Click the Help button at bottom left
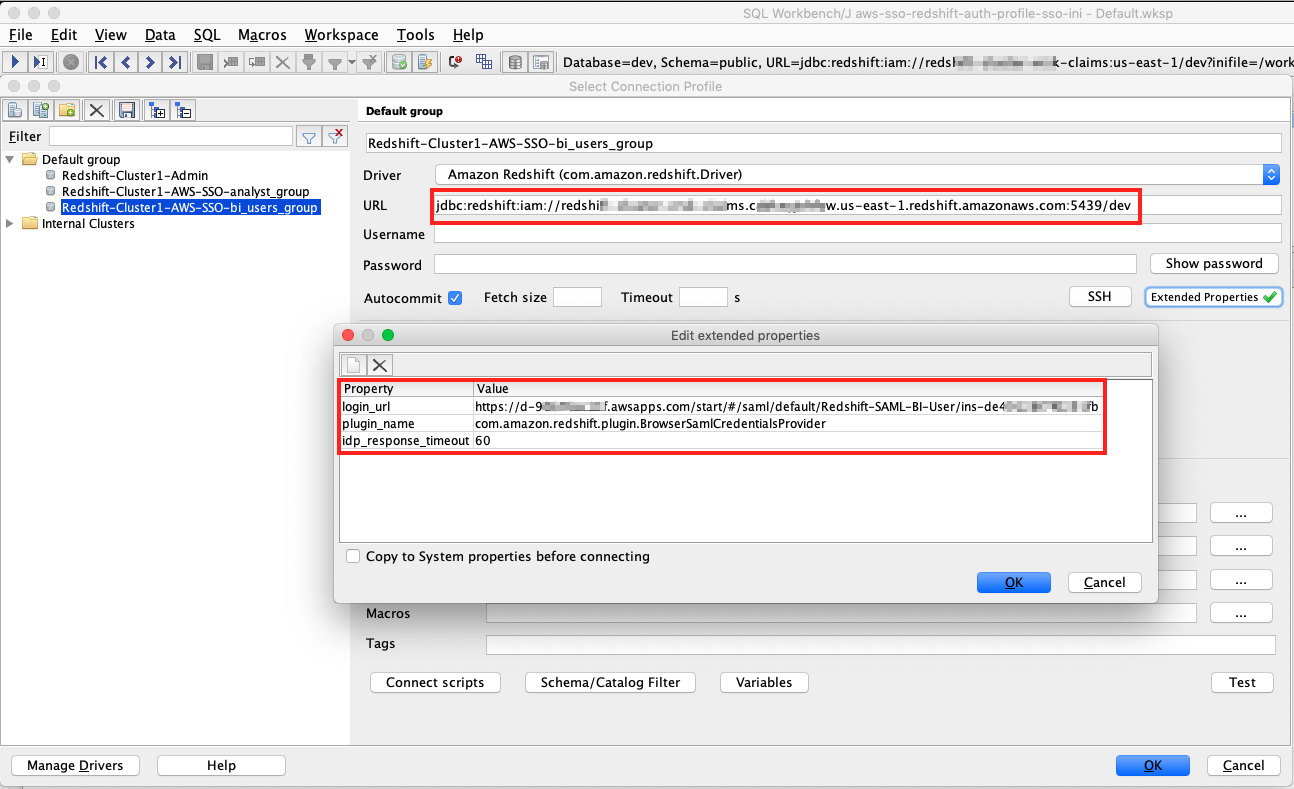This screenshot has height=789, width=1294. coord(222,766)
